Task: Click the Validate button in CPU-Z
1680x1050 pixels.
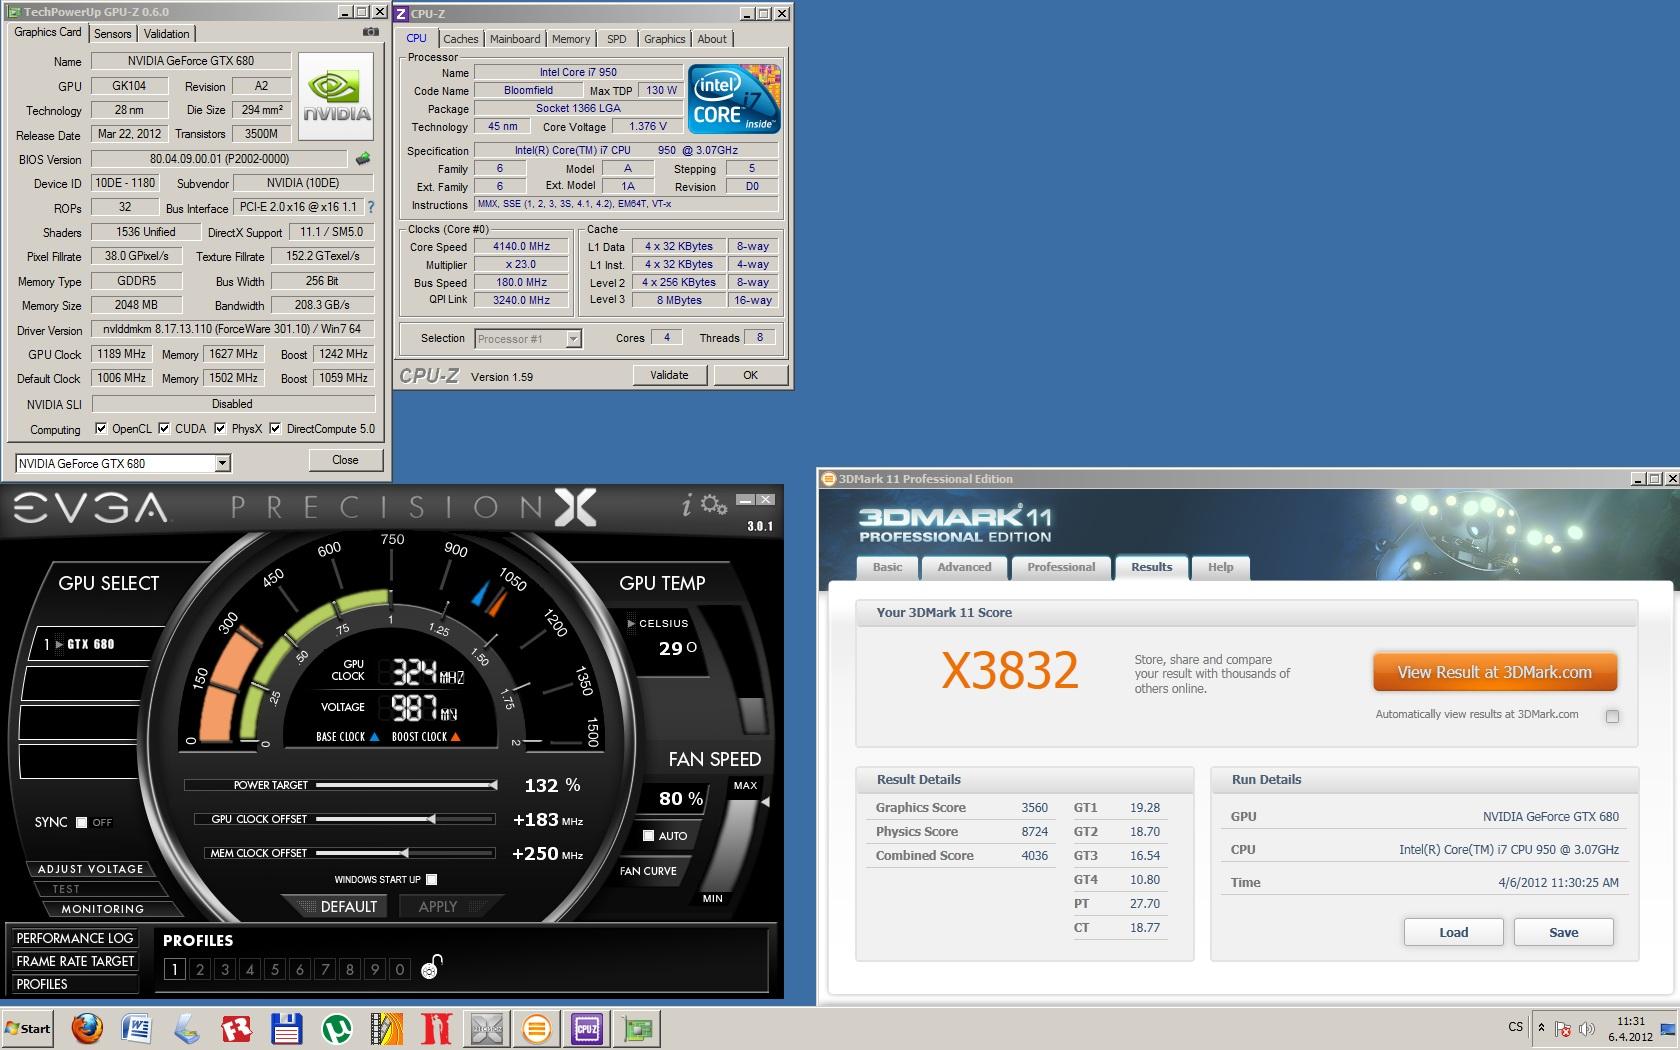Action: [x=670, y=375]
